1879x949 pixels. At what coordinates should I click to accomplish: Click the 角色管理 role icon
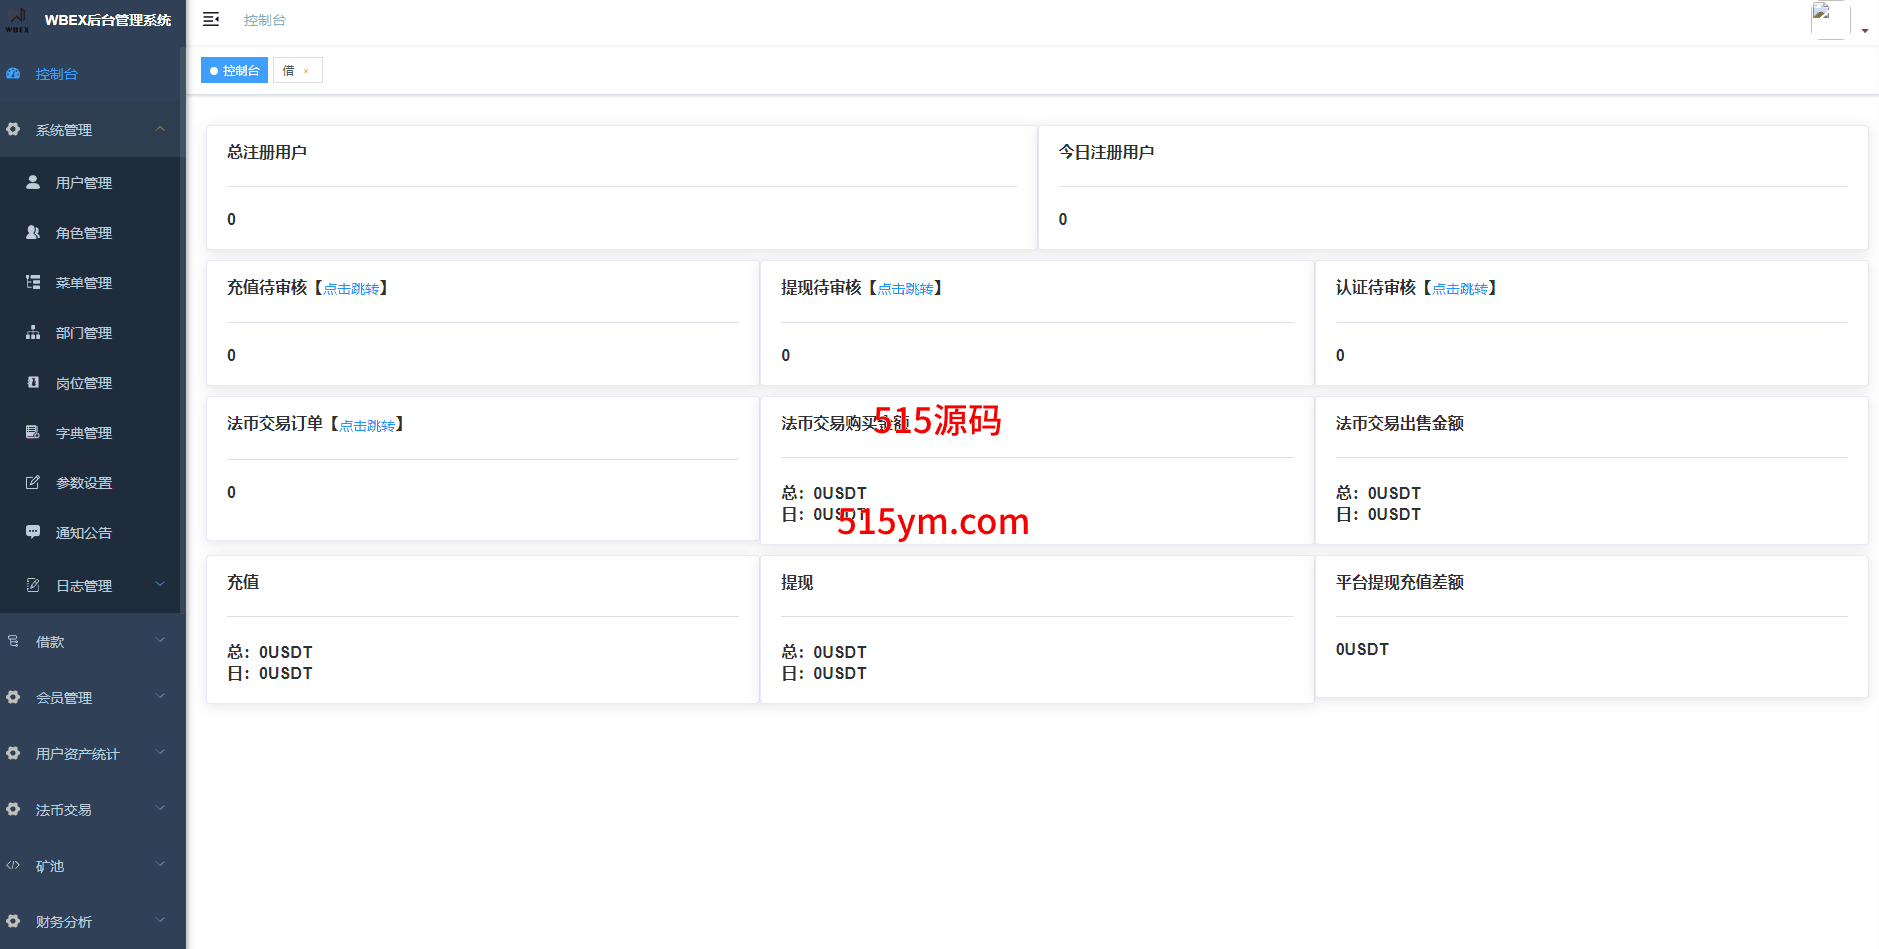click(33, 232)
